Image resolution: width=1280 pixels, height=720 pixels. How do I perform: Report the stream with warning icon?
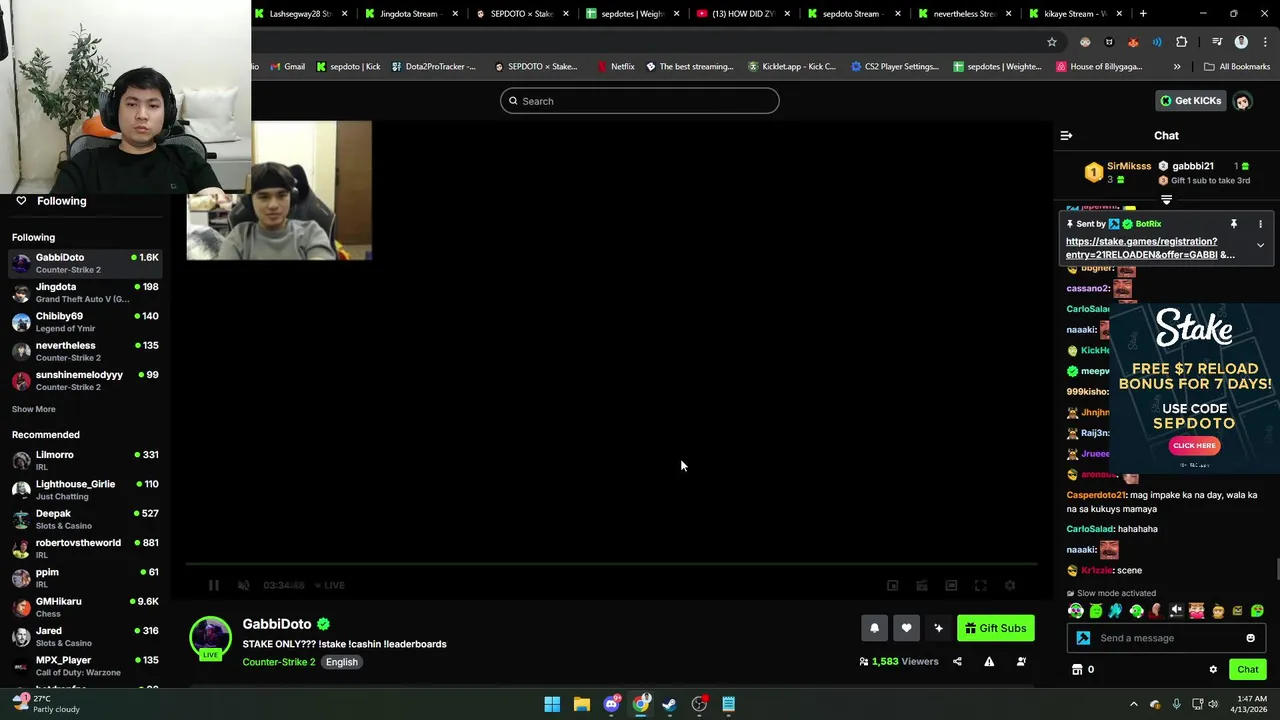(989, 661)
